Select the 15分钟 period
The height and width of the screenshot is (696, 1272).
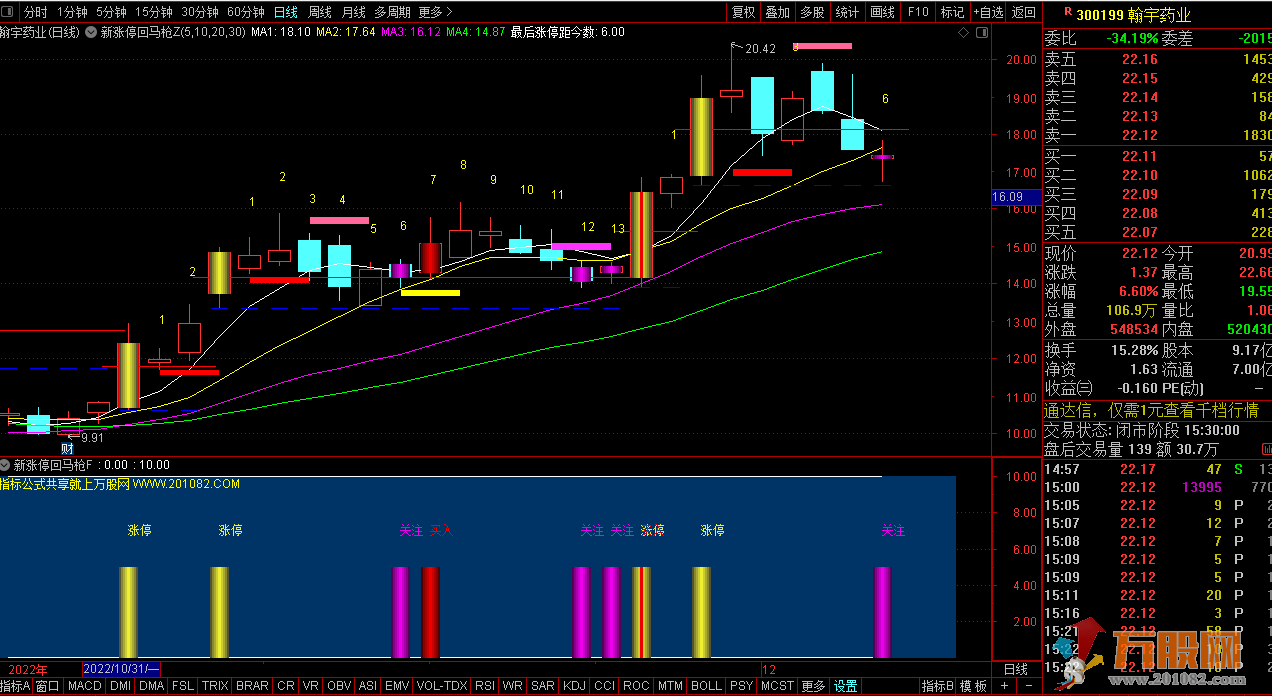click(x=154, y=12)
